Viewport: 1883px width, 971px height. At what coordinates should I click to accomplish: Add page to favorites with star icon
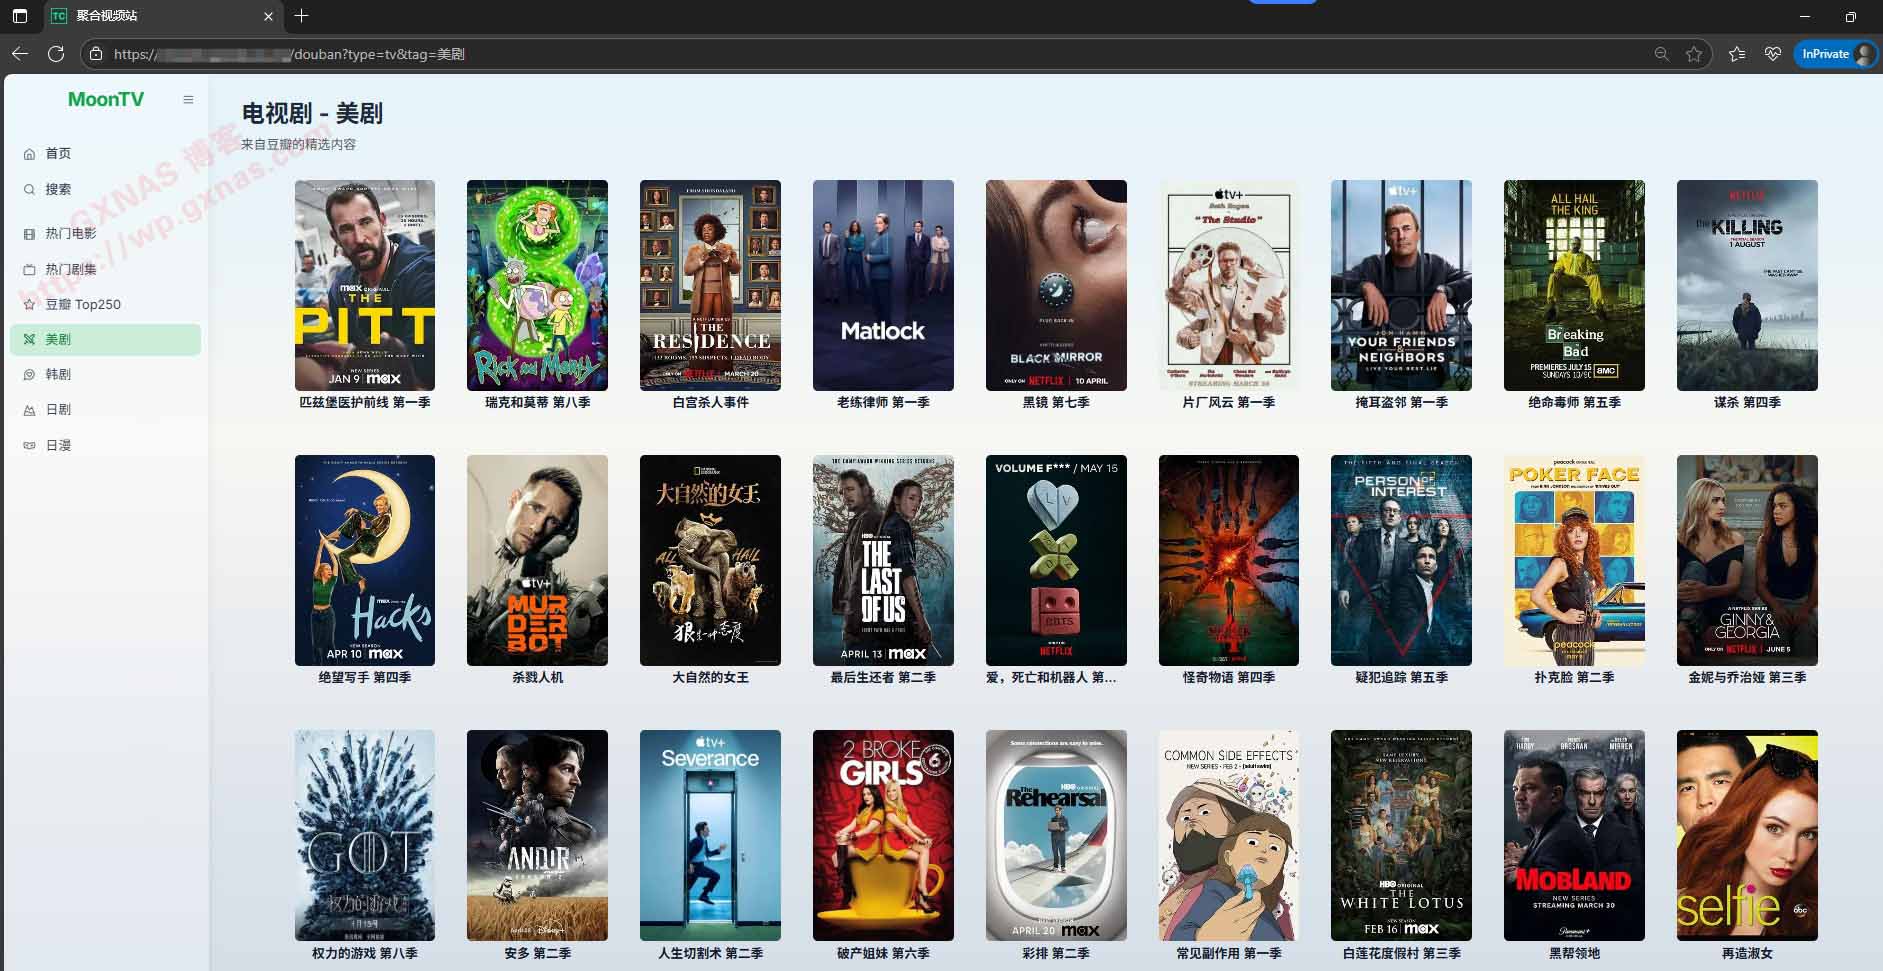1693,54
